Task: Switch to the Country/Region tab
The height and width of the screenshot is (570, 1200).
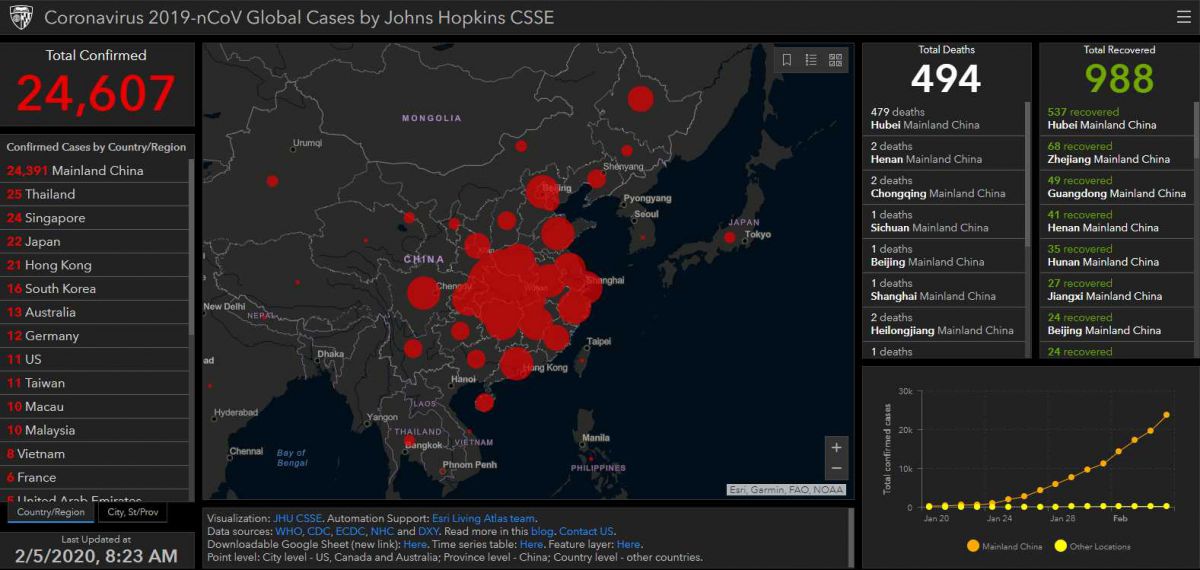Action: [51, 512]
